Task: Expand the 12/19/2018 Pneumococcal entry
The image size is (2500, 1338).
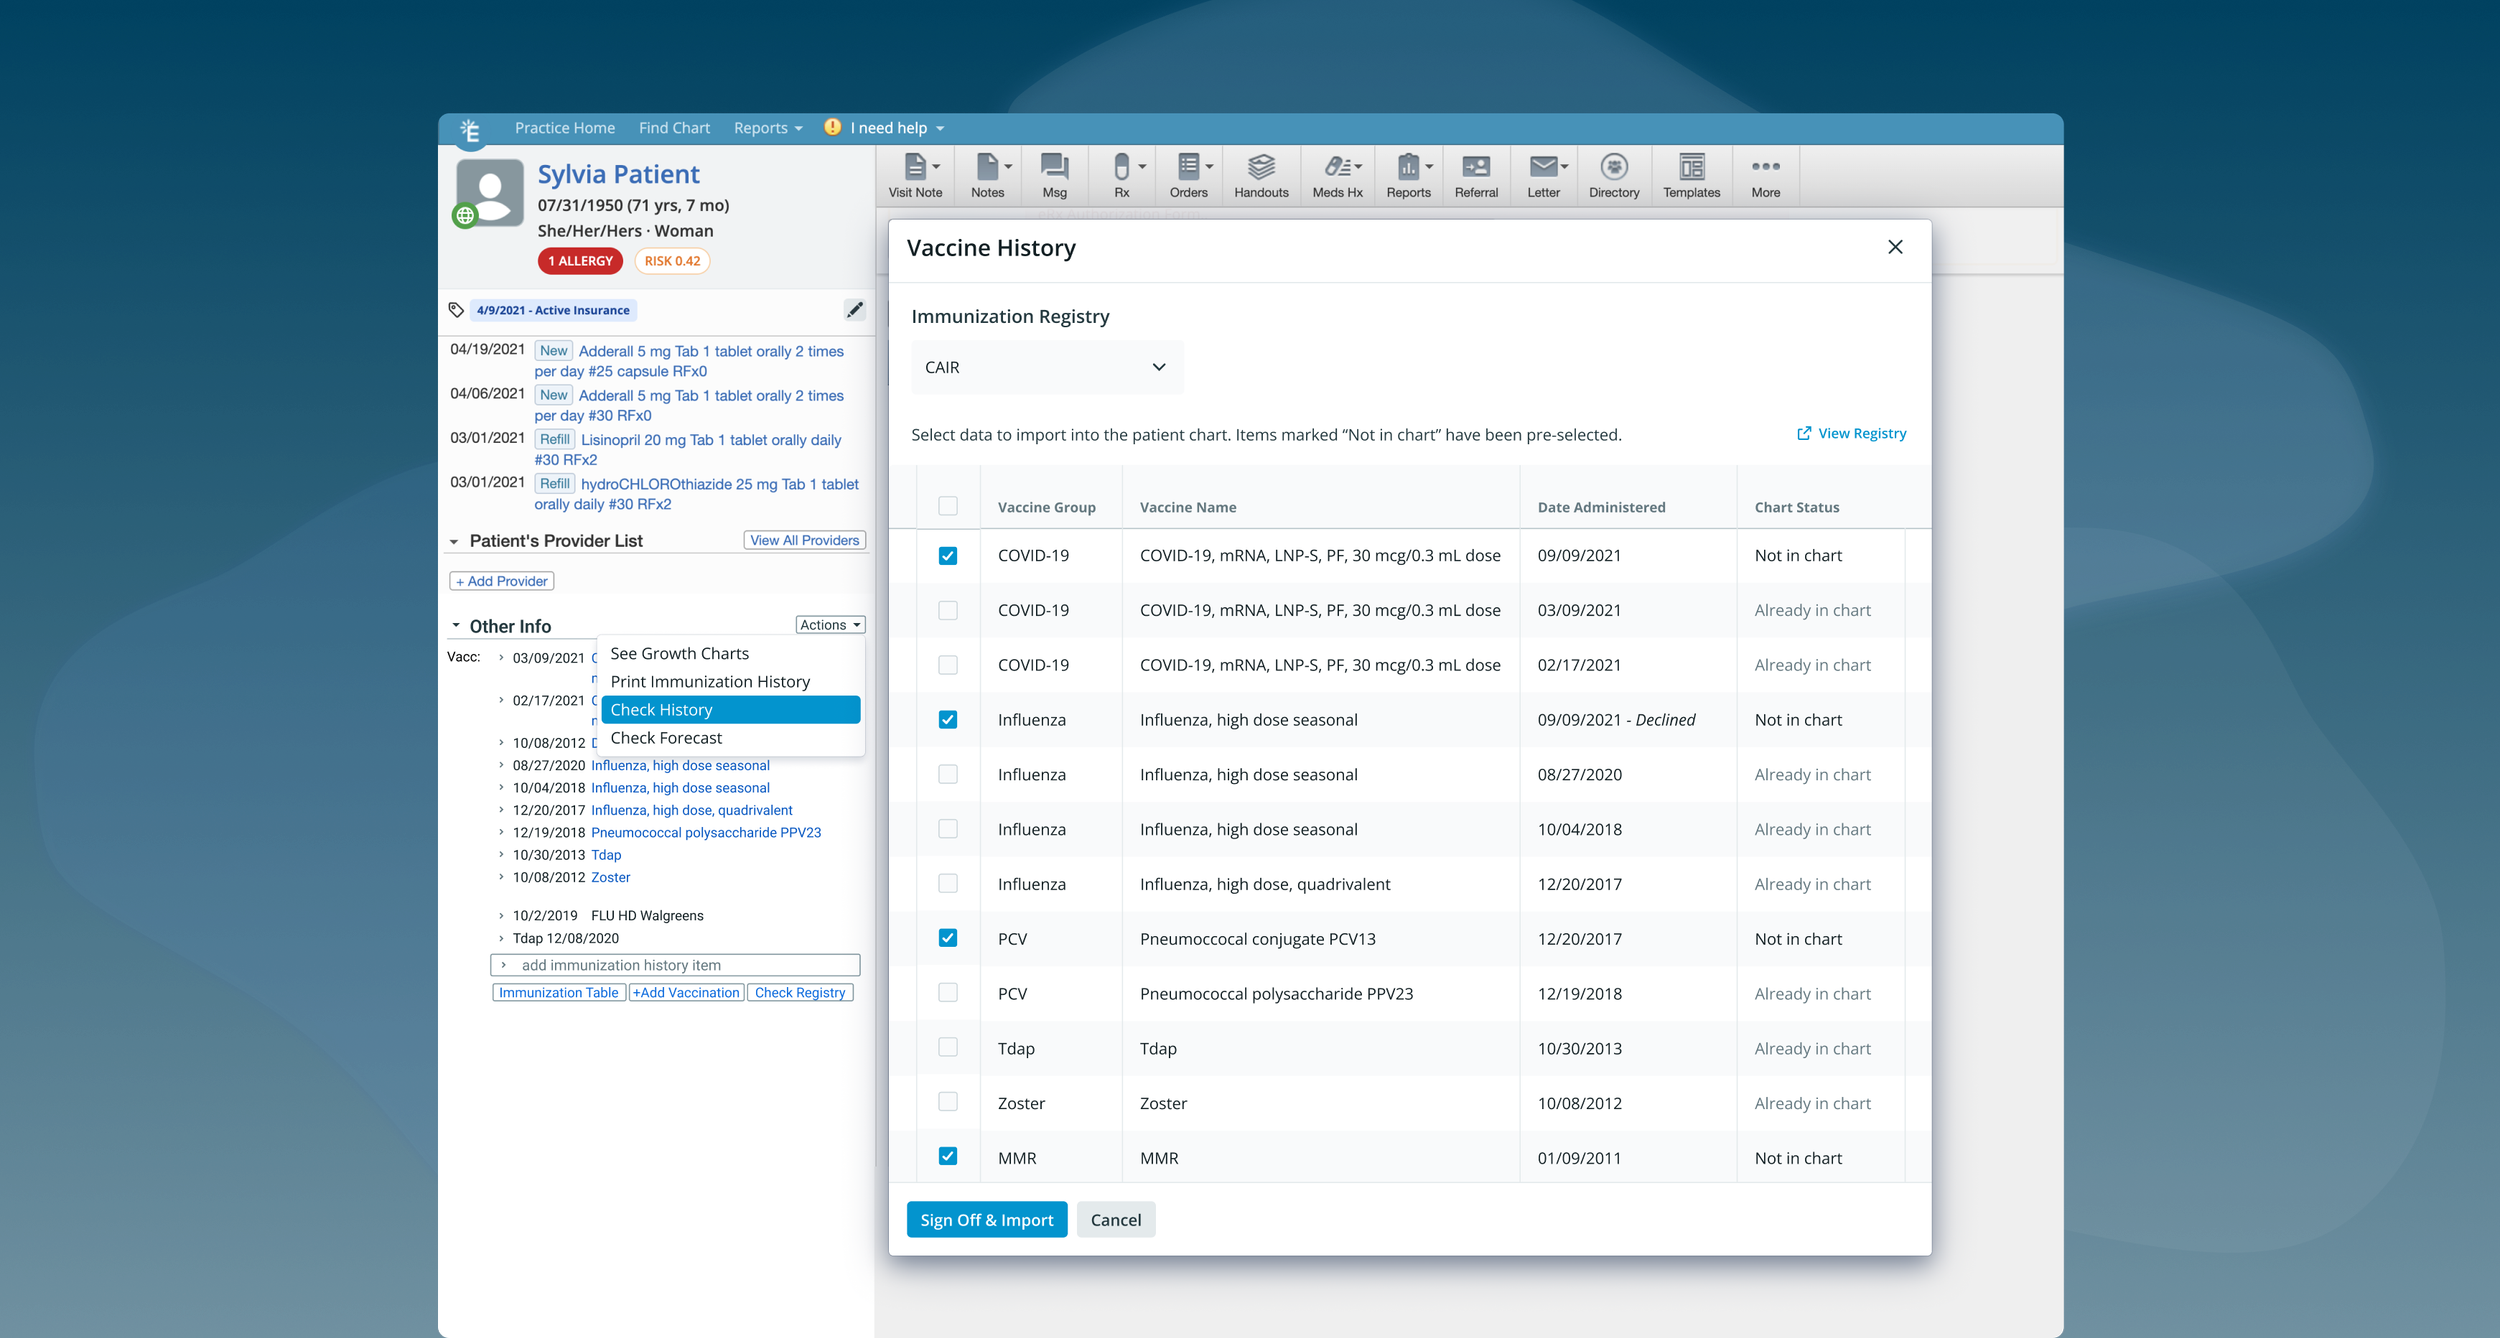Action: point(501,832)
